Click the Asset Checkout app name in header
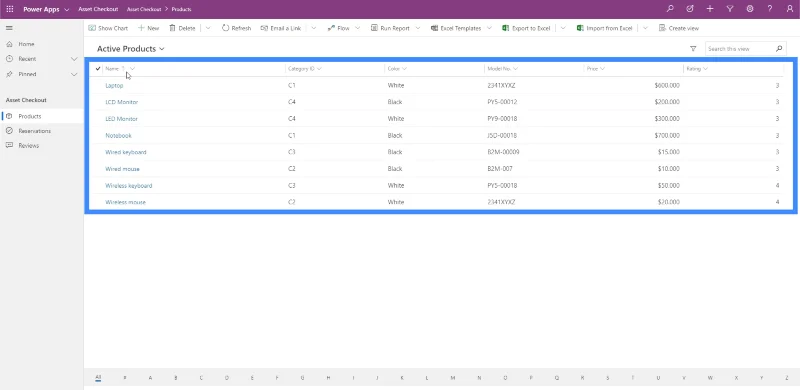 [98, 9]
